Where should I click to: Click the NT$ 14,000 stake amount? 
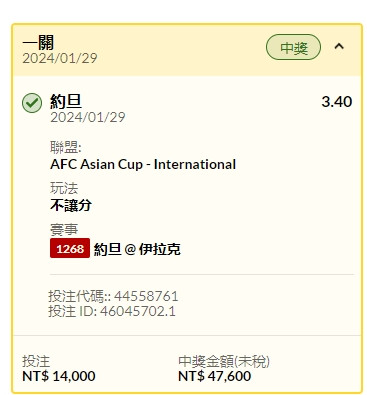[x=59, y=376]
